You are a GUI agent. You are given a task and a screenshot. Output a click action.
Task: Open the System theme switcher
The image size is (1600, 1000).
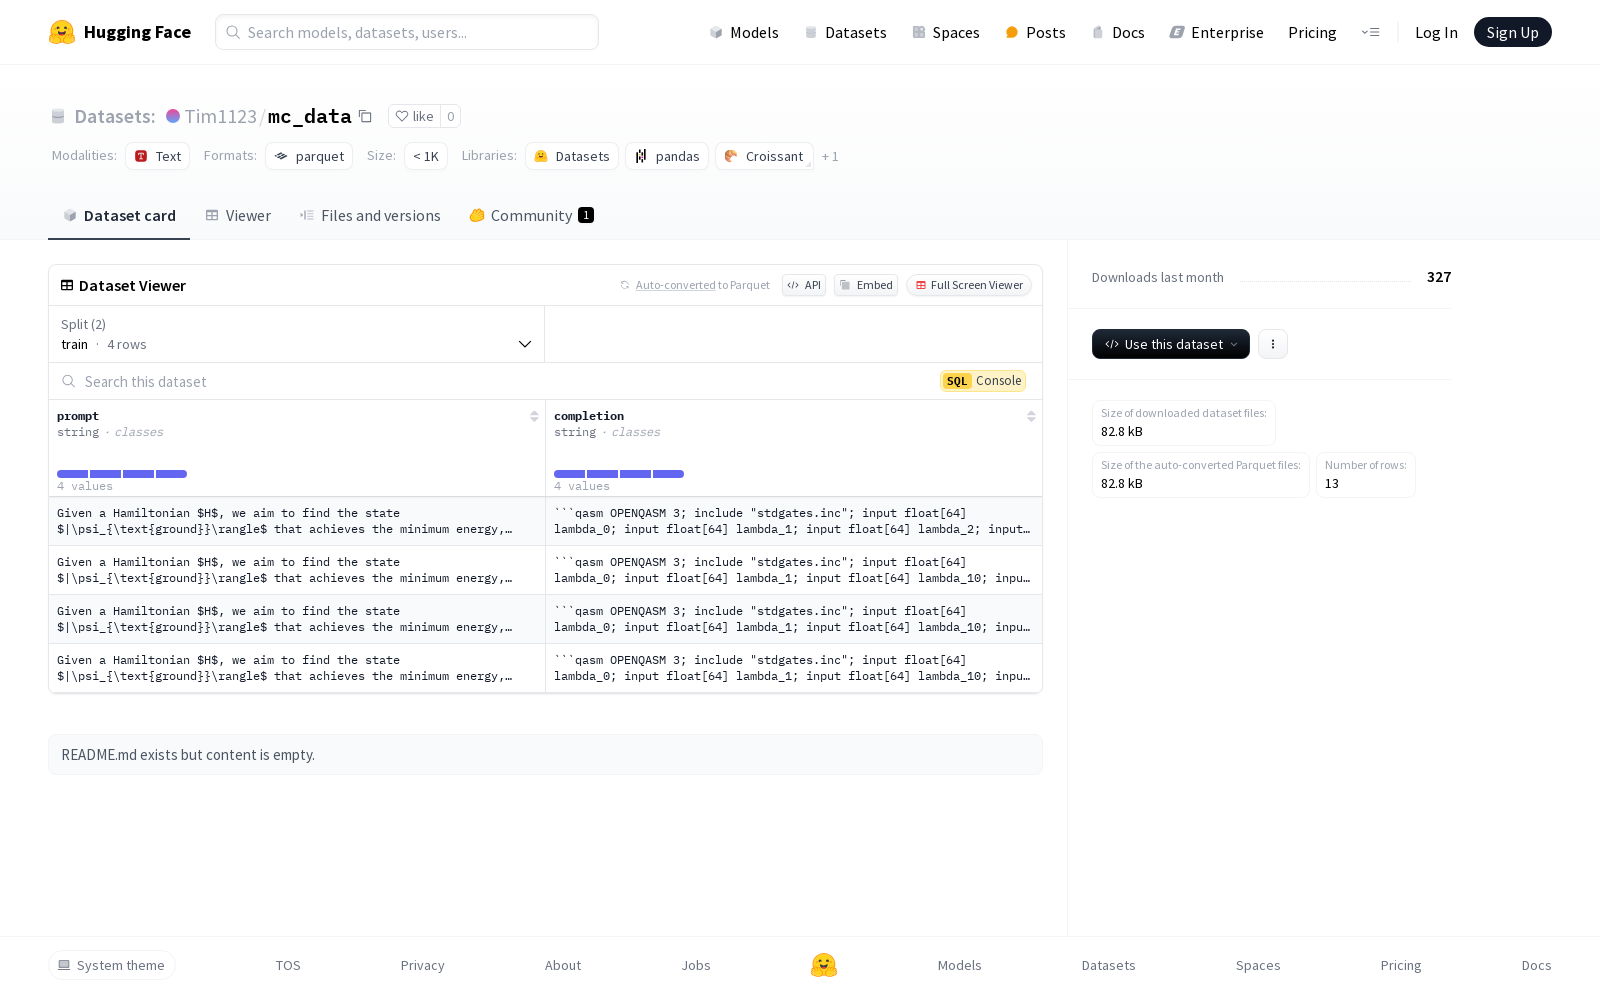112,965
